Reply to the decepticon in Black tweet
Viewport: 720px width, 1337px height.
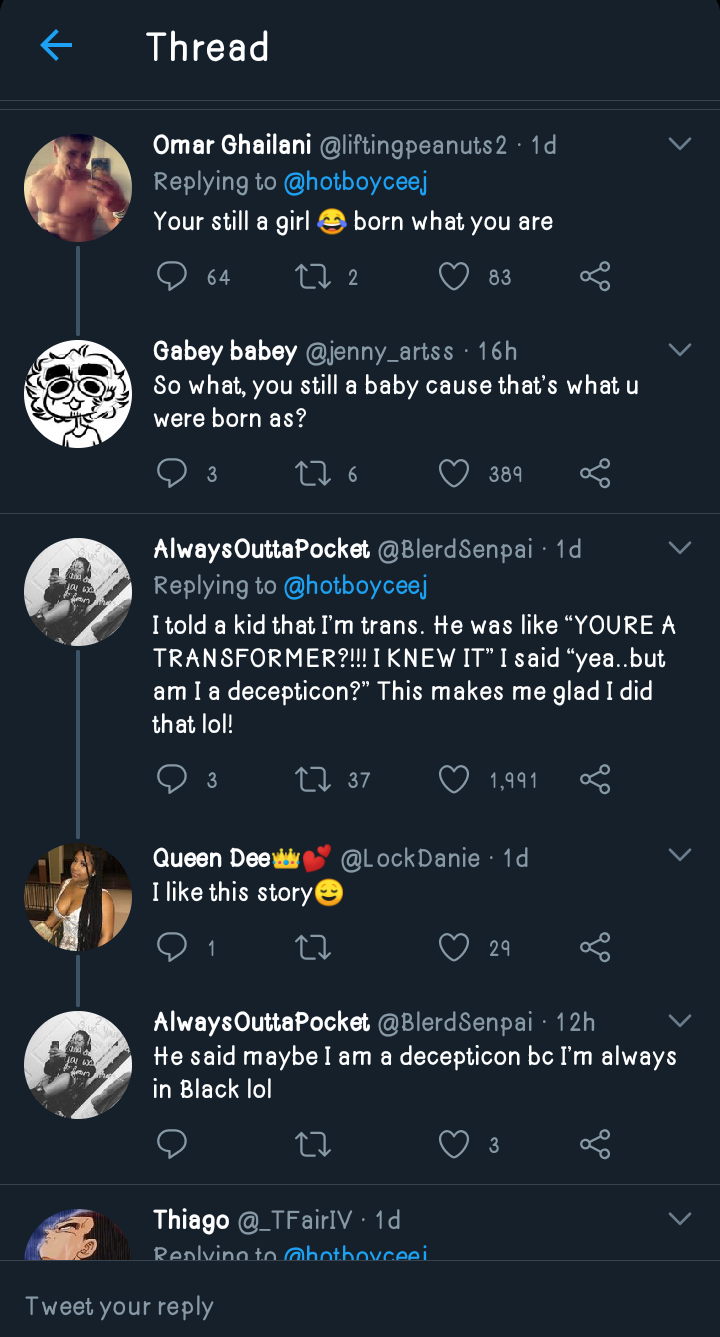pos(172,1144)
